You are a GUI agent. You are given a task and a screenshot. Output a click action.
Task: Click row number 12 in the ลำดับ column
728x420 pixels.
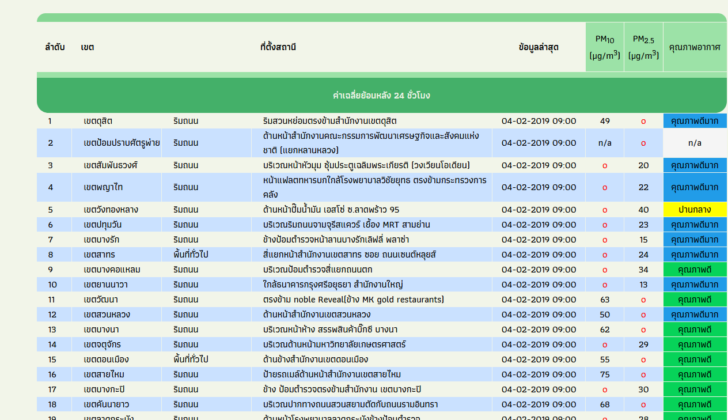point(52,315)
